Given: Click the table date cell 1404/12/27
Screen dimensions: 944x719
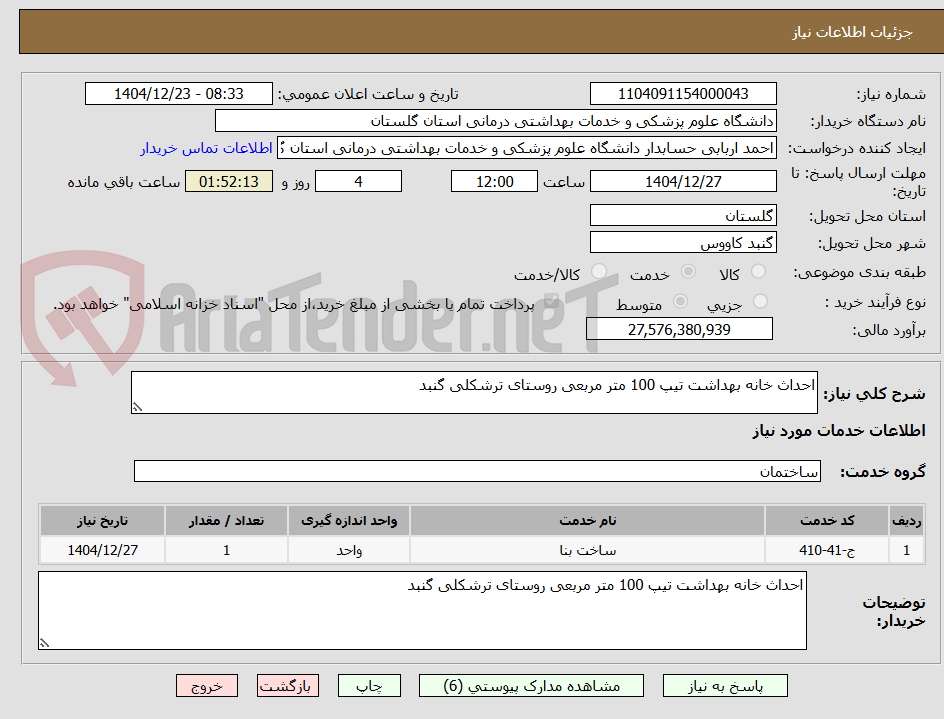Looking at the screenshot, I should pyautogui.click(x=102, y=550).
